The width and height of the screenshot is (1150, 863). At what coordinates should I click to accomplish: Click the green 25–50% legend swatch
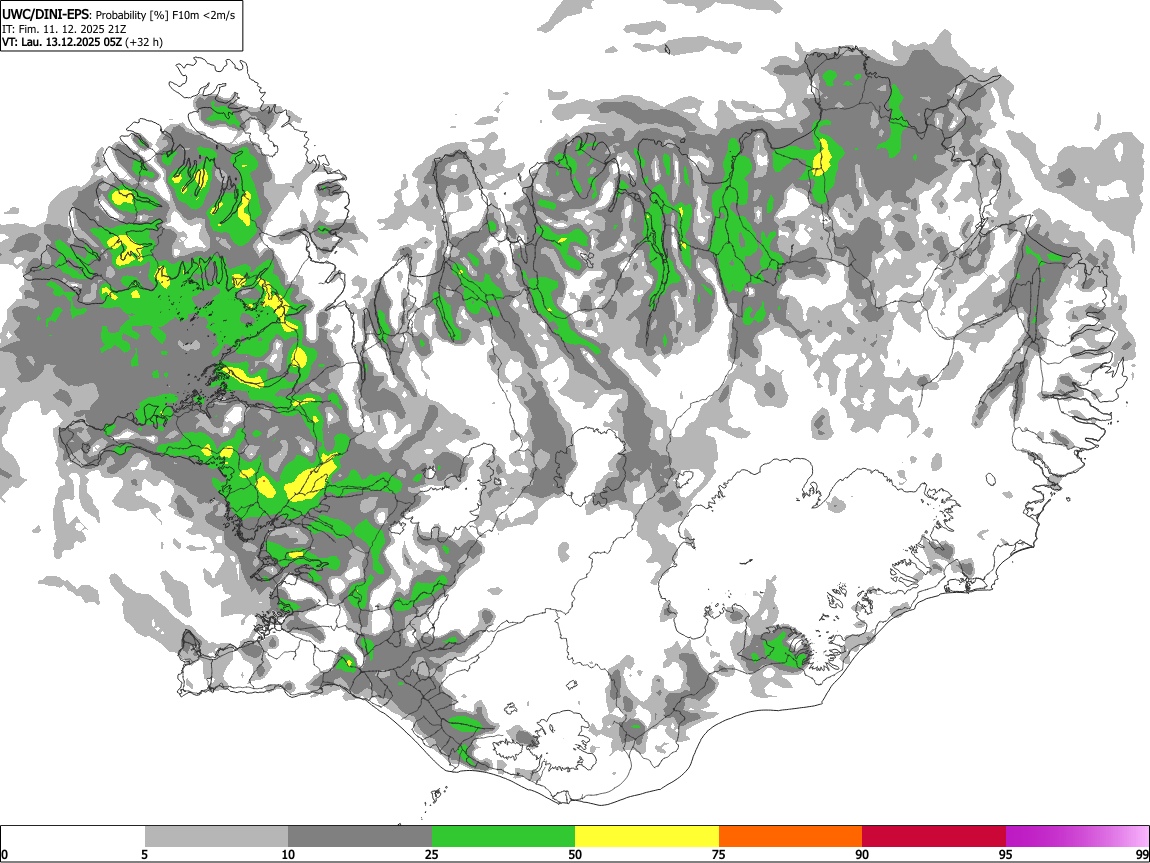click(x=503, y=837)
